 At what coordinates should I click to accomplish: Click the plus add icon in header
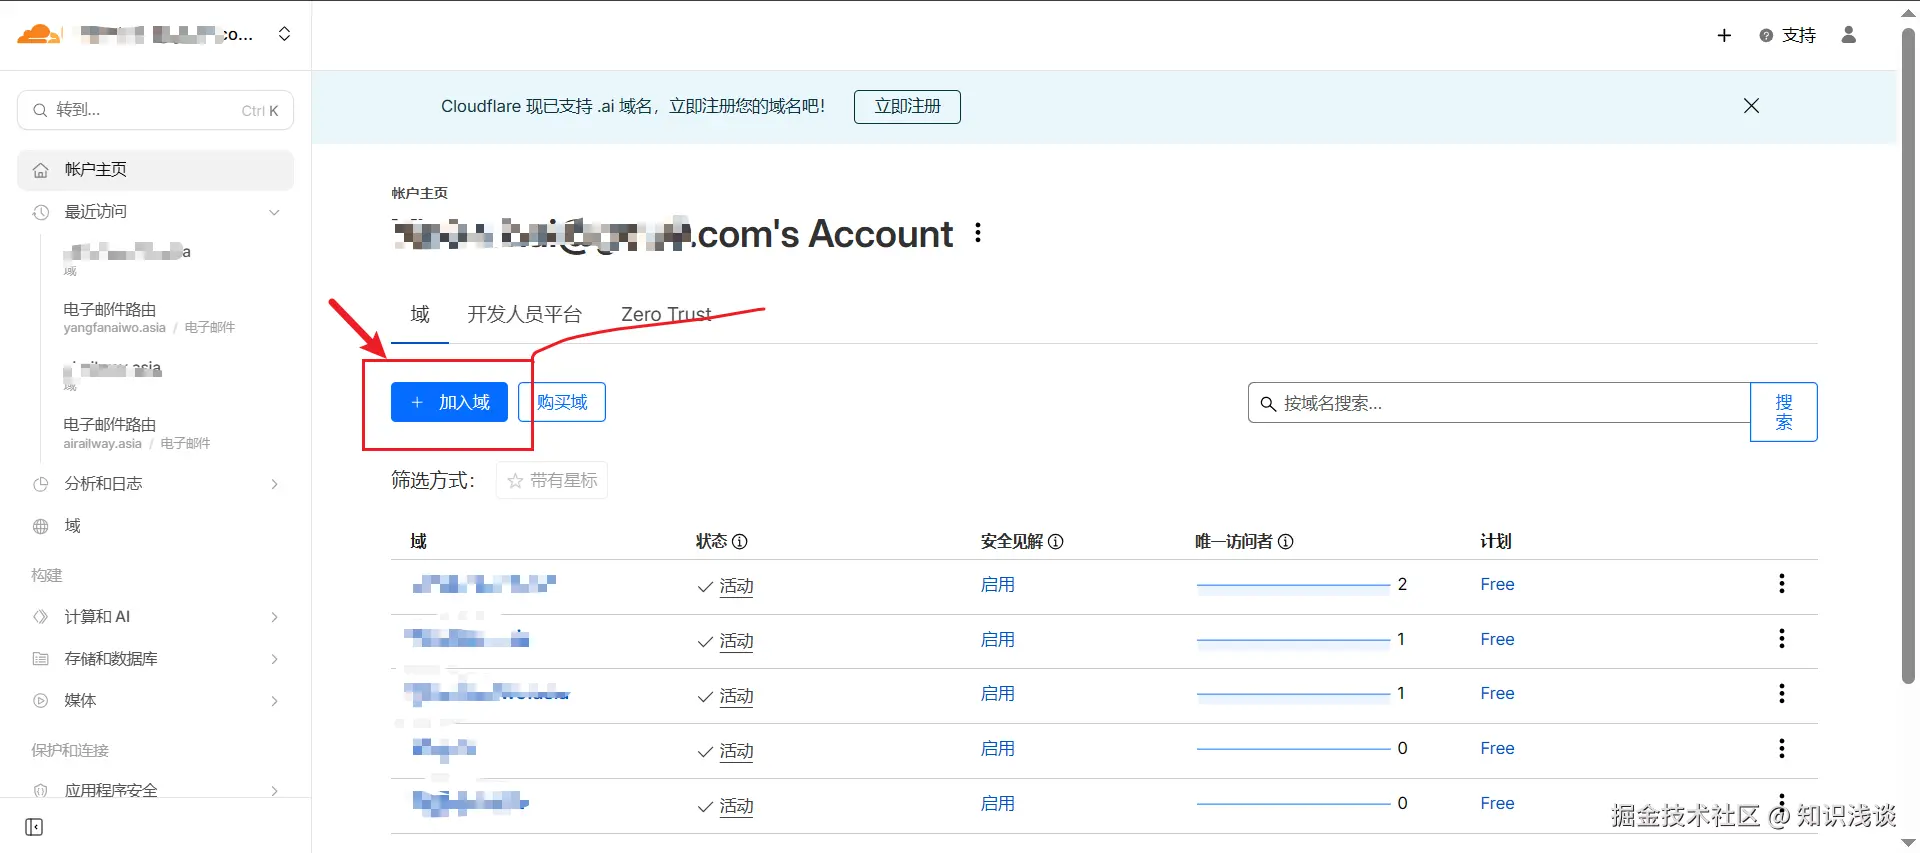click(x=1724, y=35)
